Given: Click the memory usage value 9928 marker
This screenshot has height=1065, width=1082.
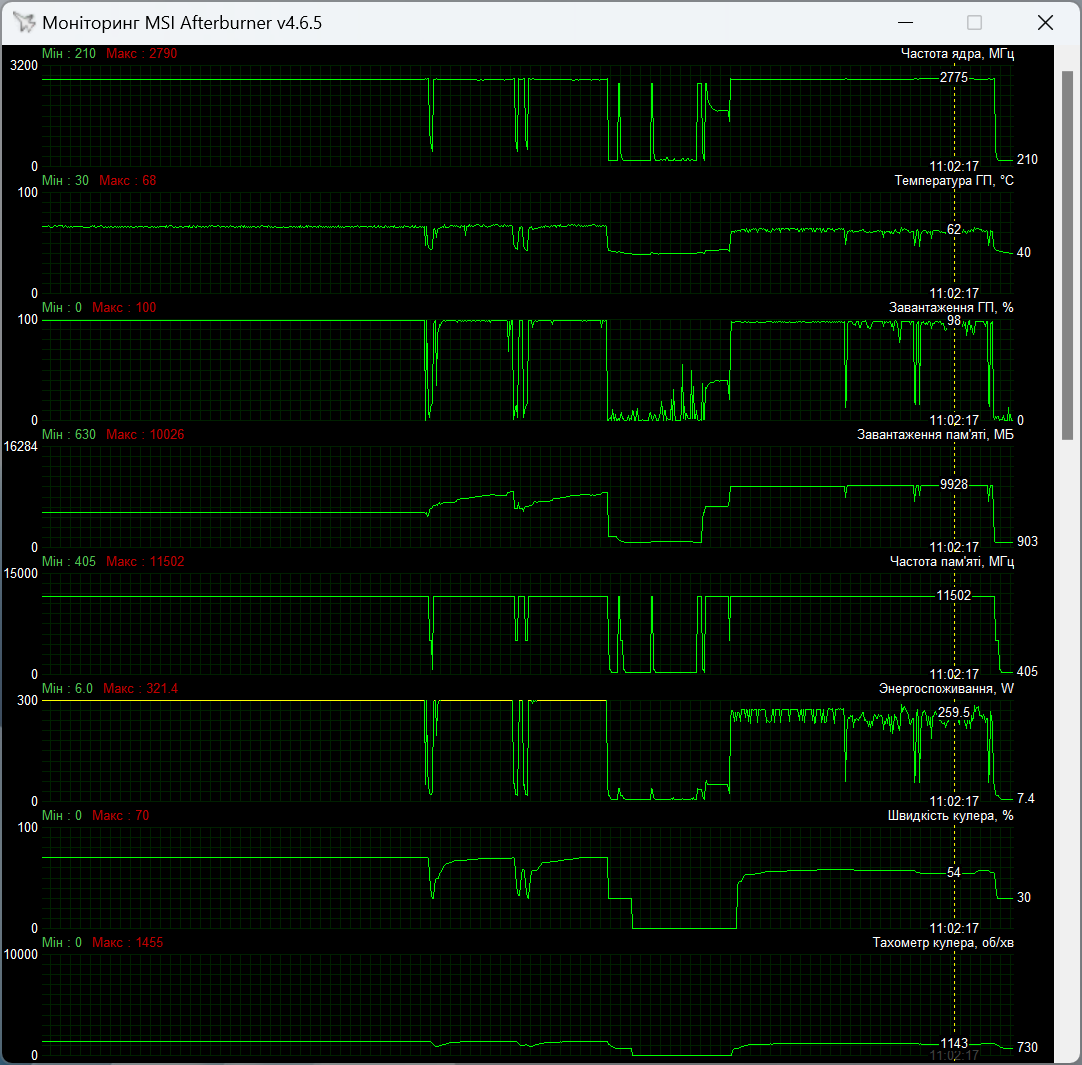Looking at the screenshot, I should [x=954, y=485].
